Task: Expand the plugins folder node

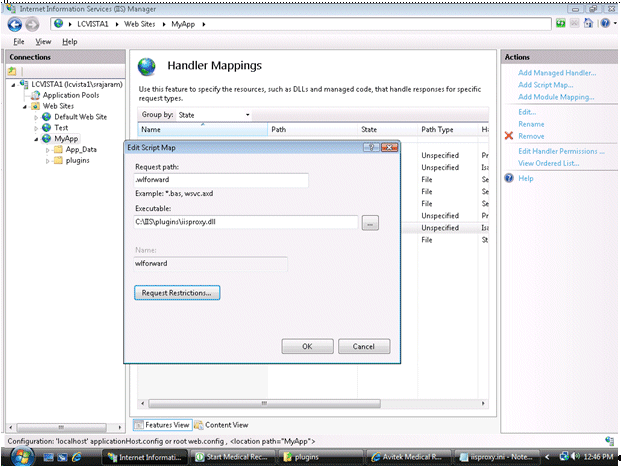Action: (48, 161)
